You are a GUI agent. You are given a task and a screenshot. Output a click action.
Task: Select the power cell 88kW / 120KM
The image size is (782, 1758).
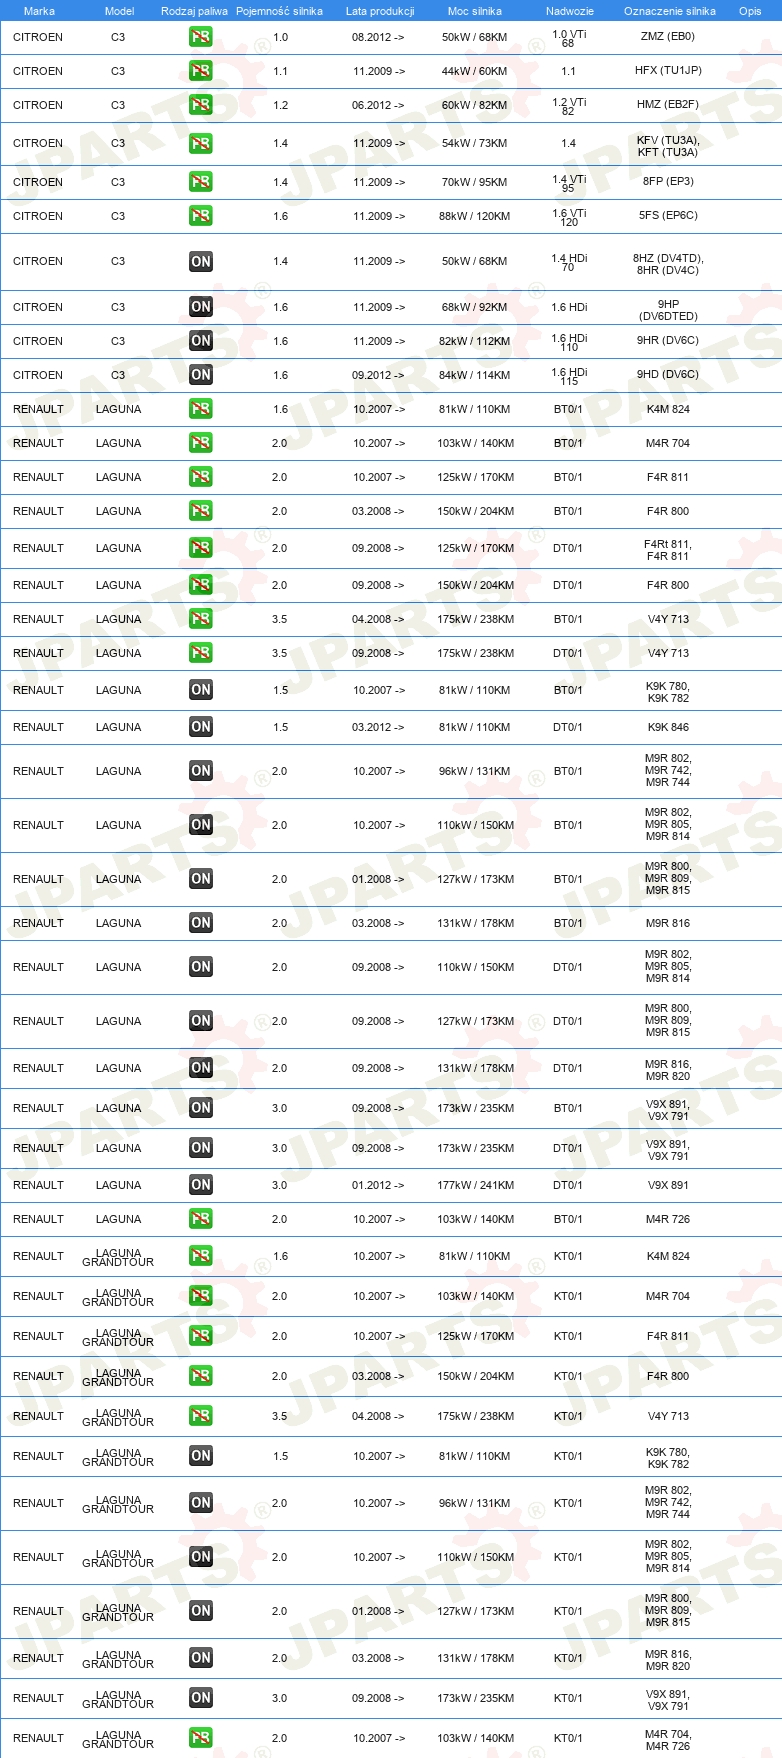pos(475,216)
